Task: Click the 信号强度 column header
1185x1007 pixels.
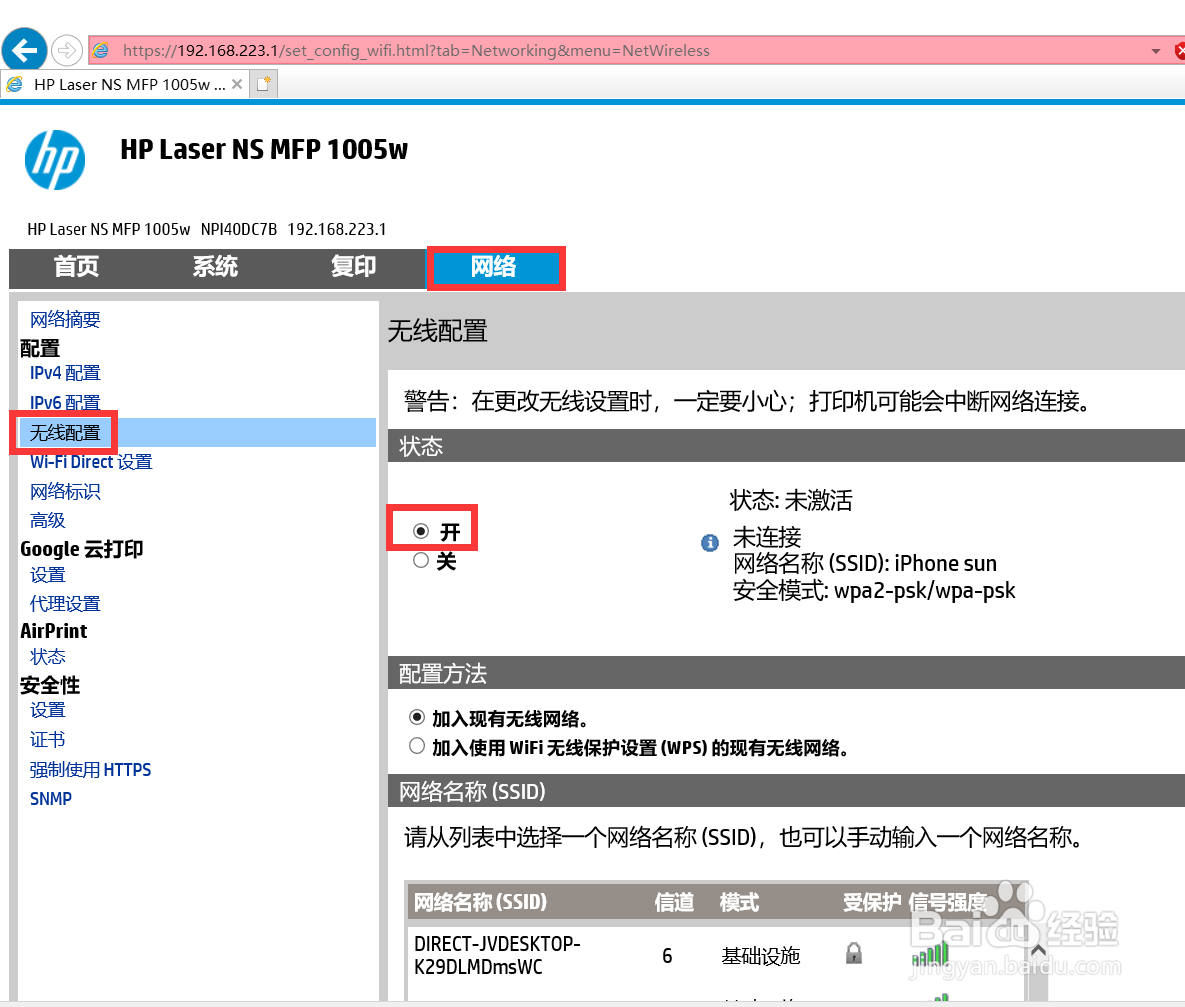Action: [x=947, y=902]
